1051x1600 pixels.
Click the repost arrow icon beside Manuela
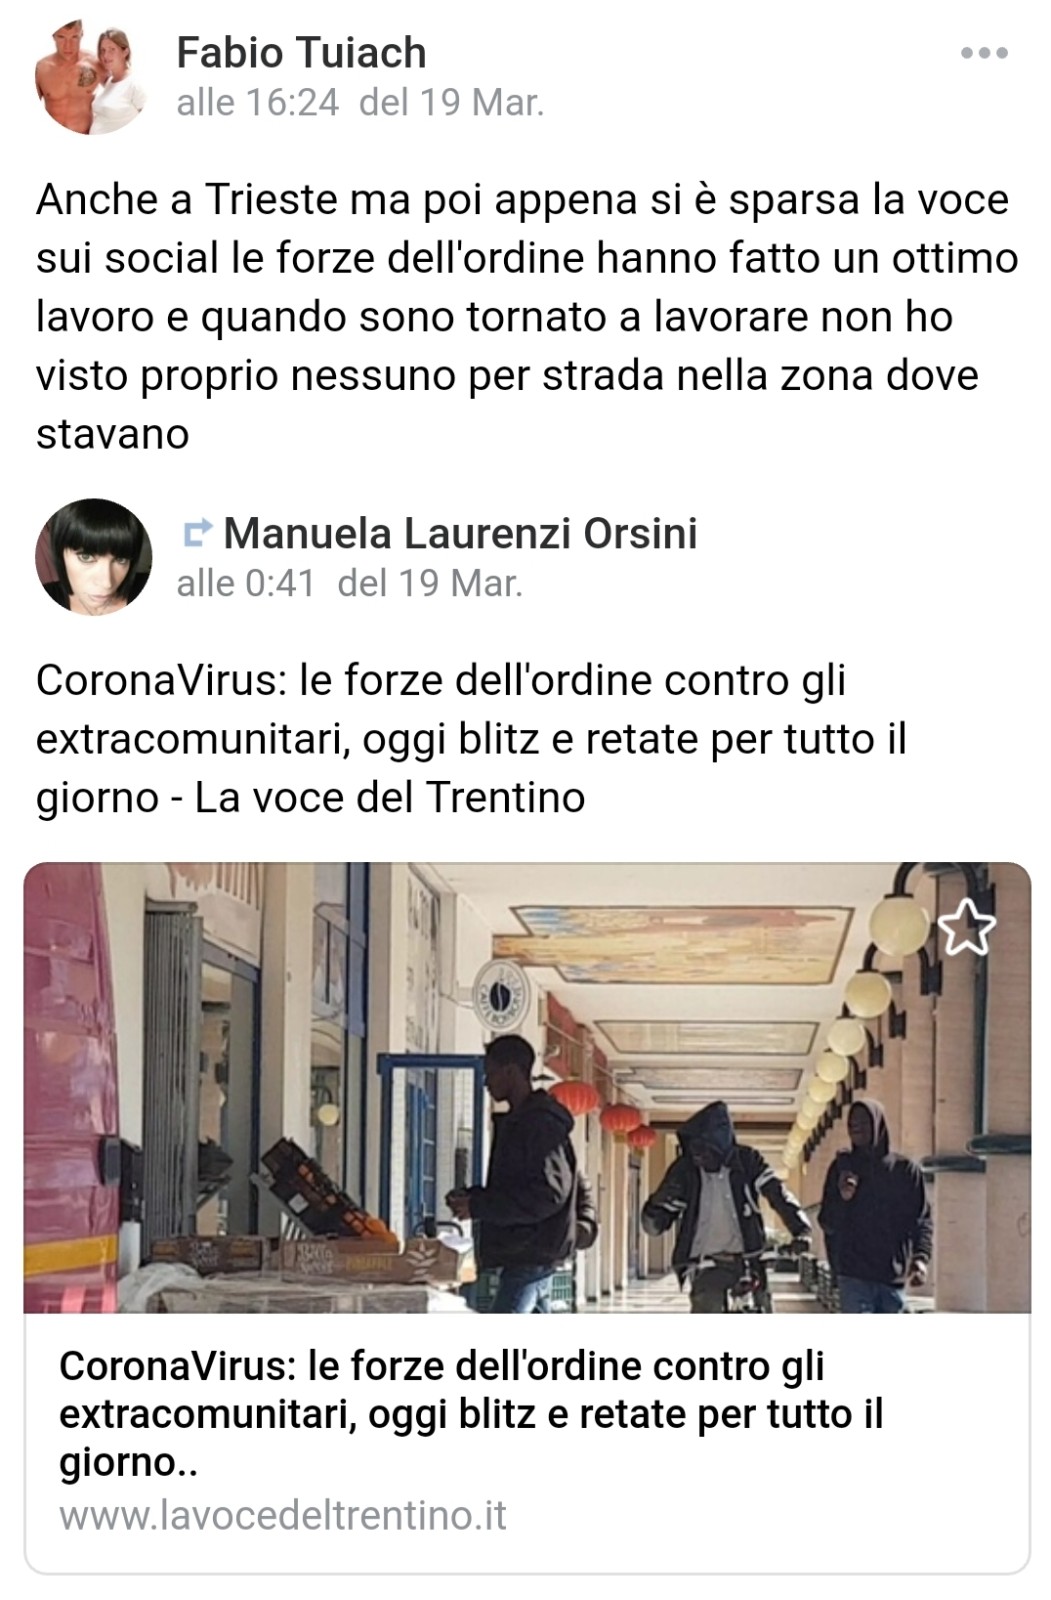198,533
